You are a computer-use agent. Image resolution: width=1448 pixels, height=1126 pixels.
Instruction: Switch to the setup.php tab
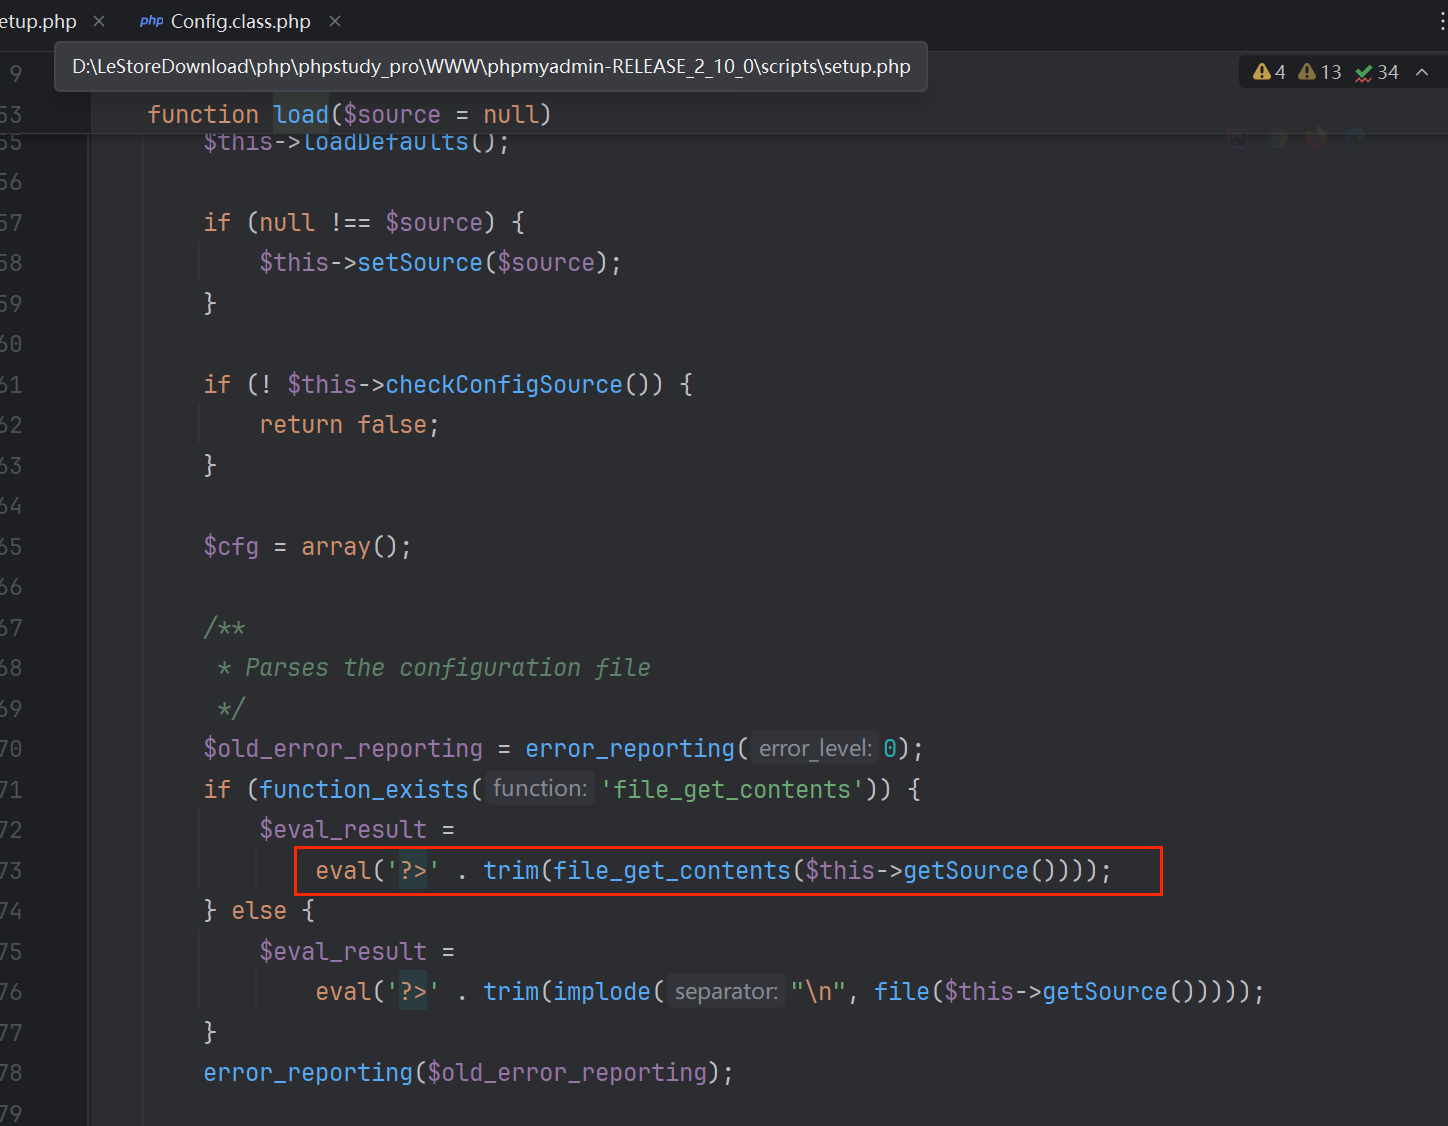pos(38,21)
